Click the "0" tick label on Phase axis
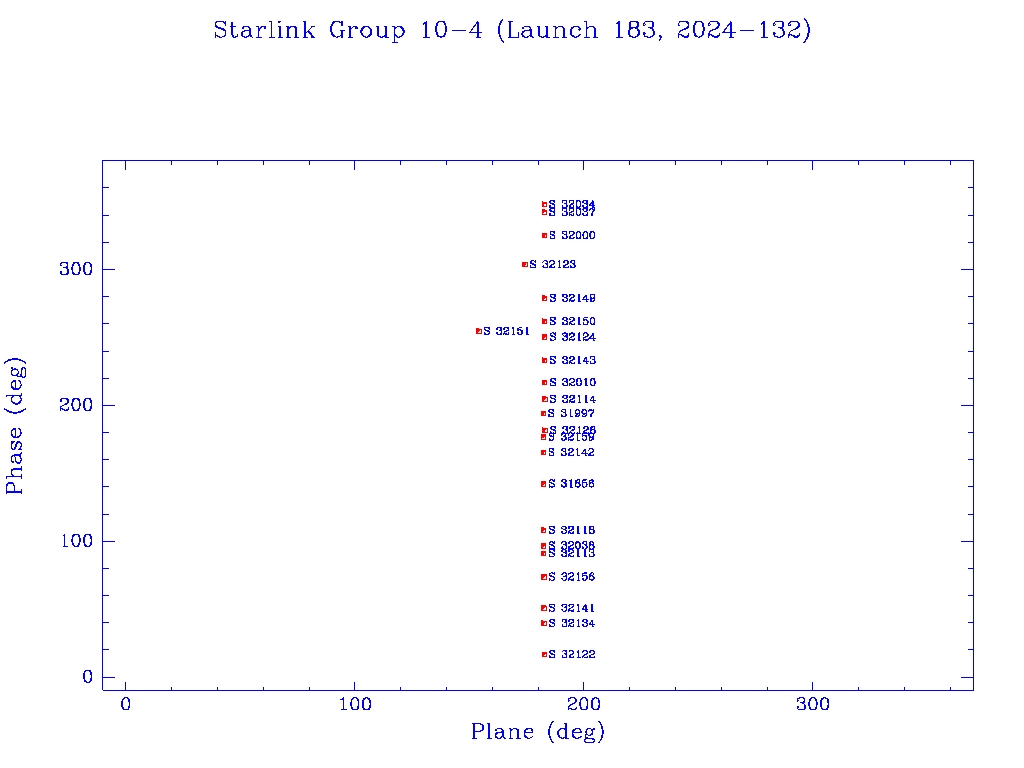Screen dimensions: 1024x768 click(x=88, y=677)
